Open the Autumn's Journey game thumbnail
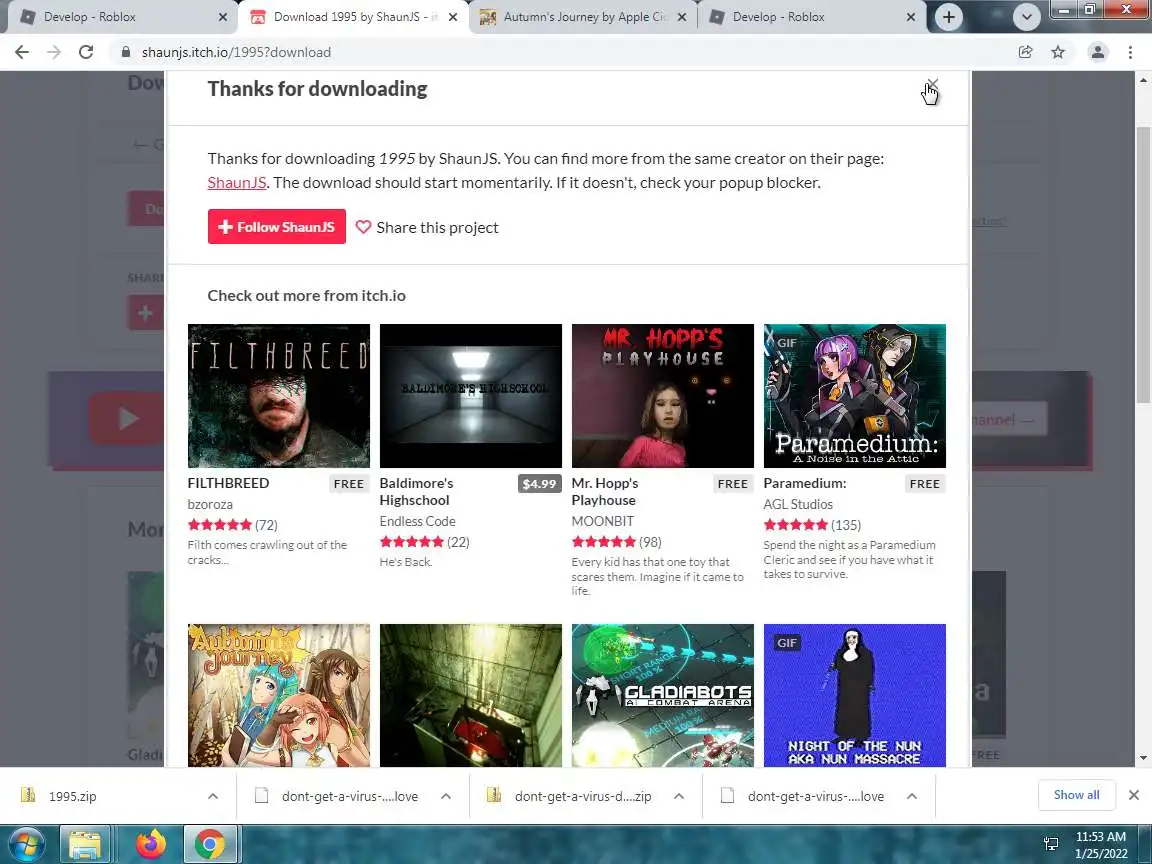 (x=278, y=695)
